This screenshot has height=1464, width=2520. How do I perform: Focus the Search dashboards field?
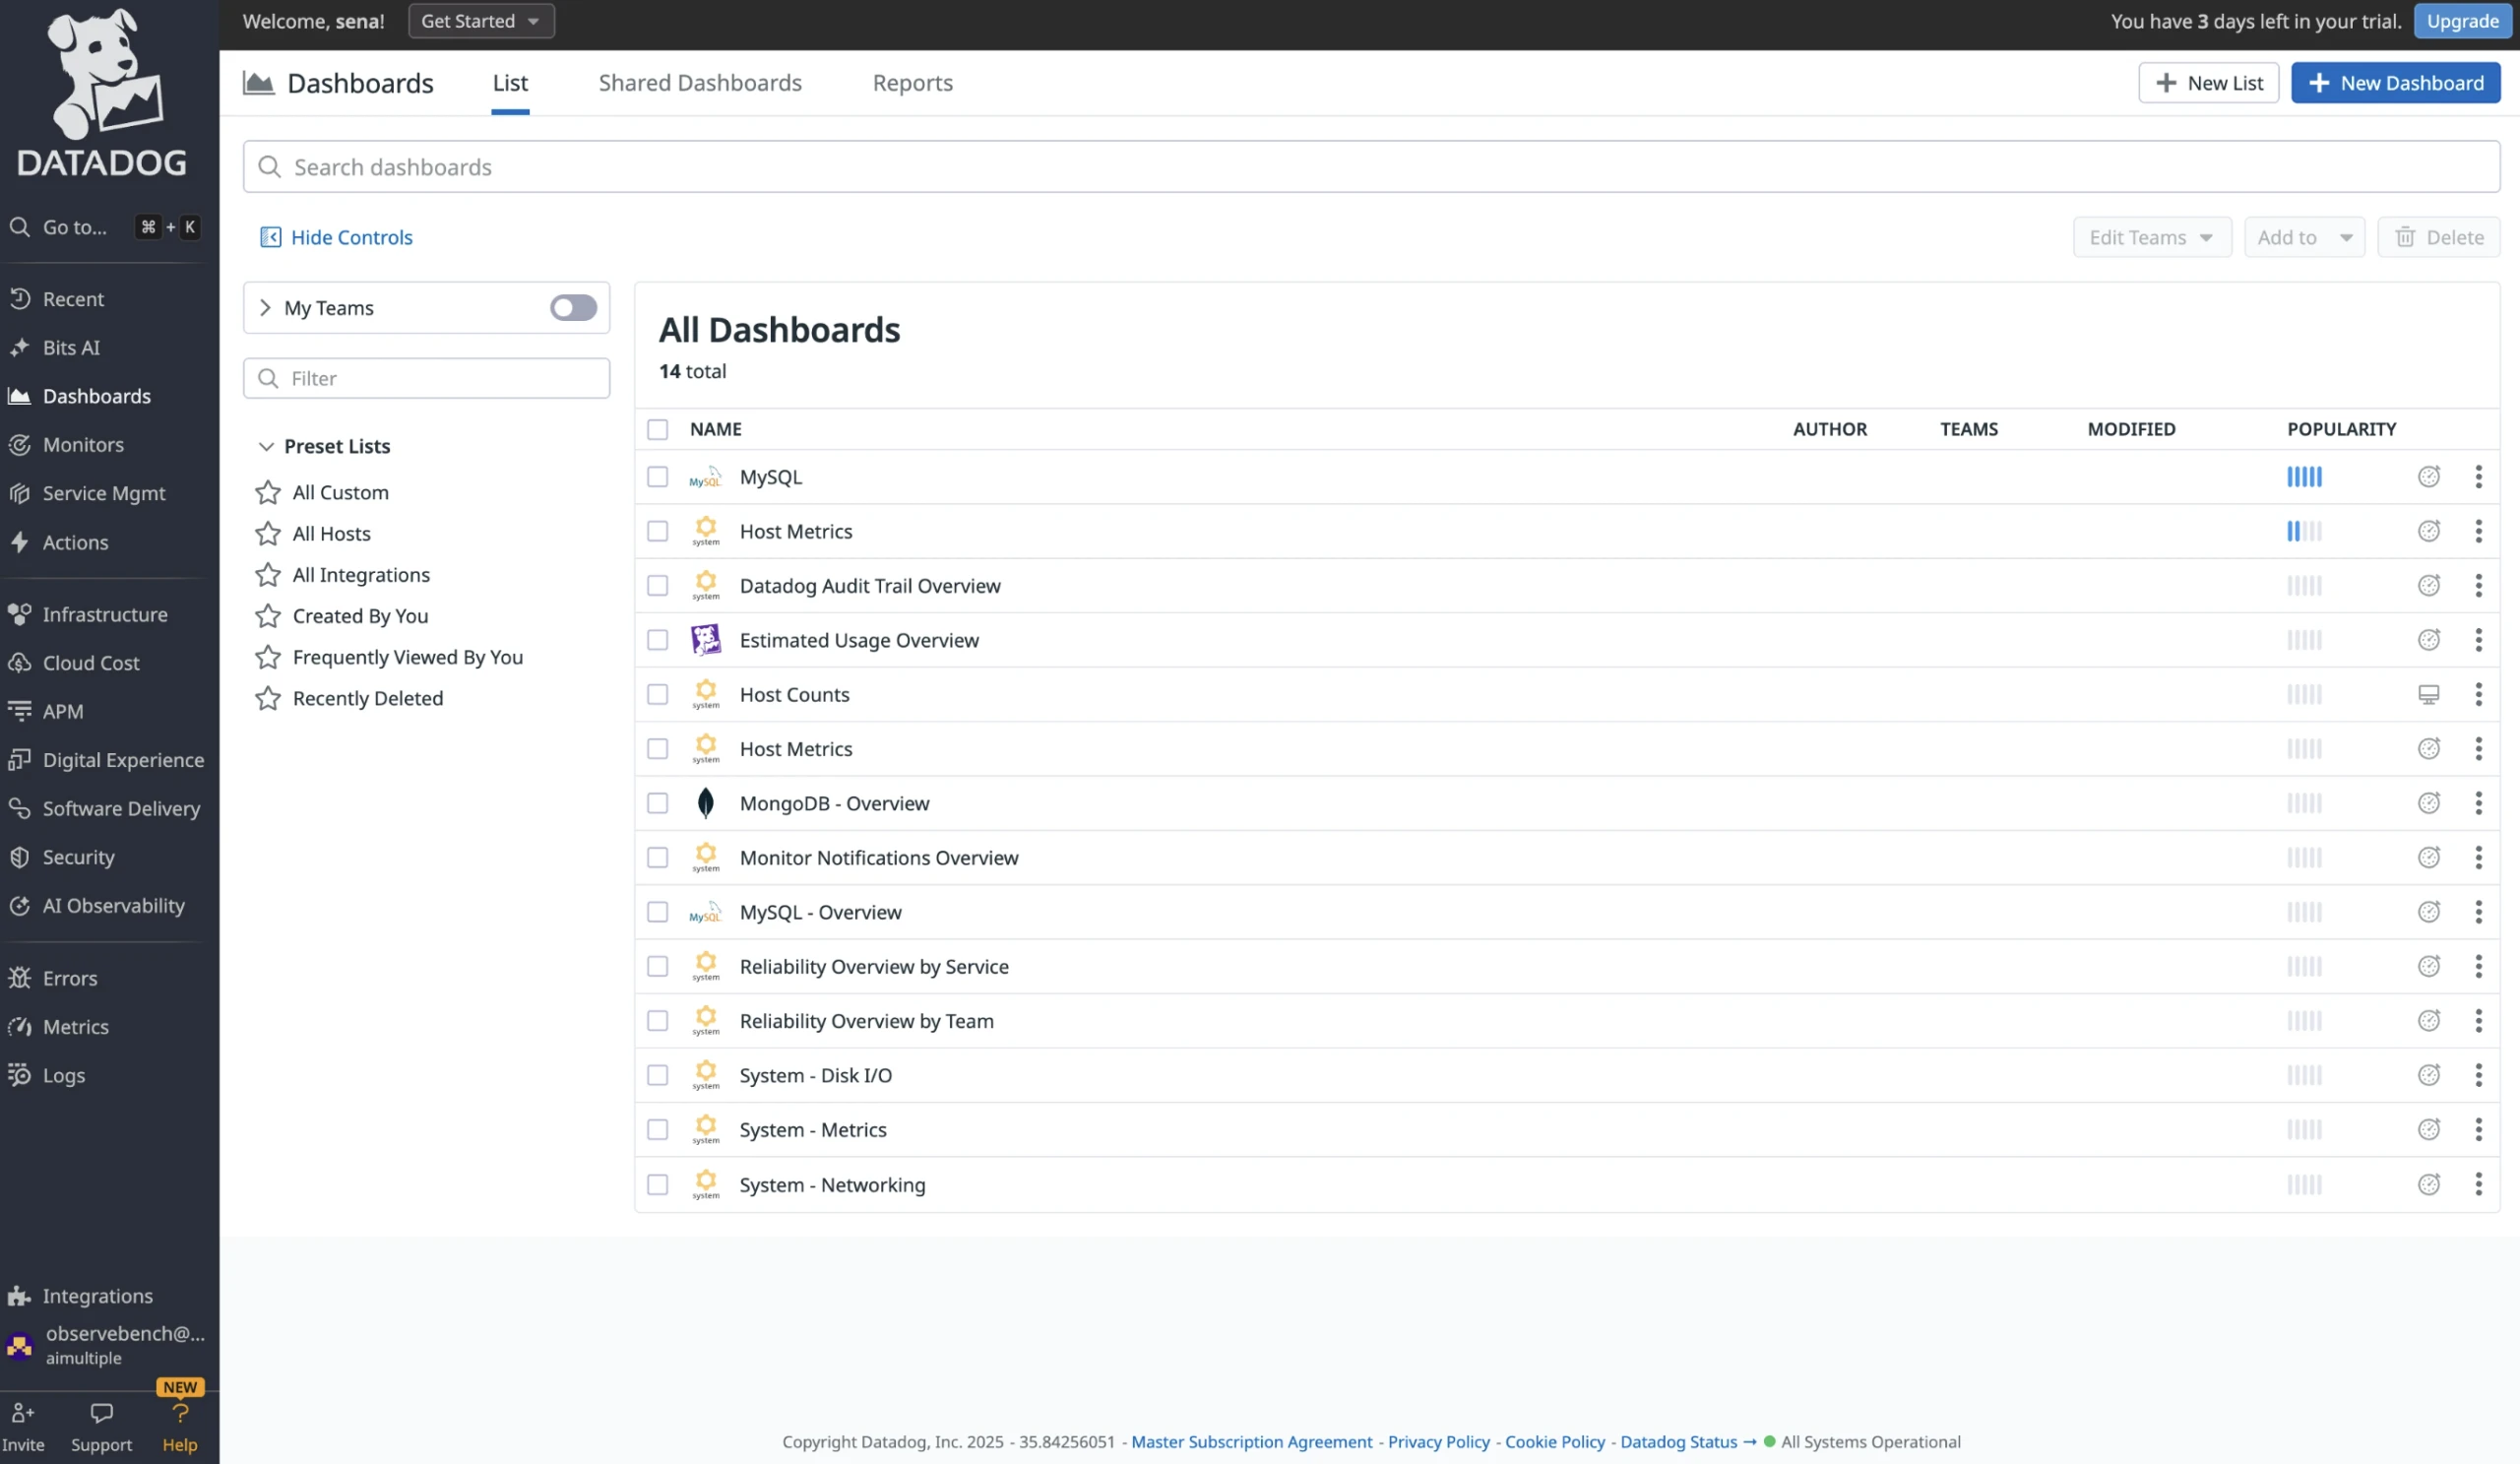click(1371, 166)
